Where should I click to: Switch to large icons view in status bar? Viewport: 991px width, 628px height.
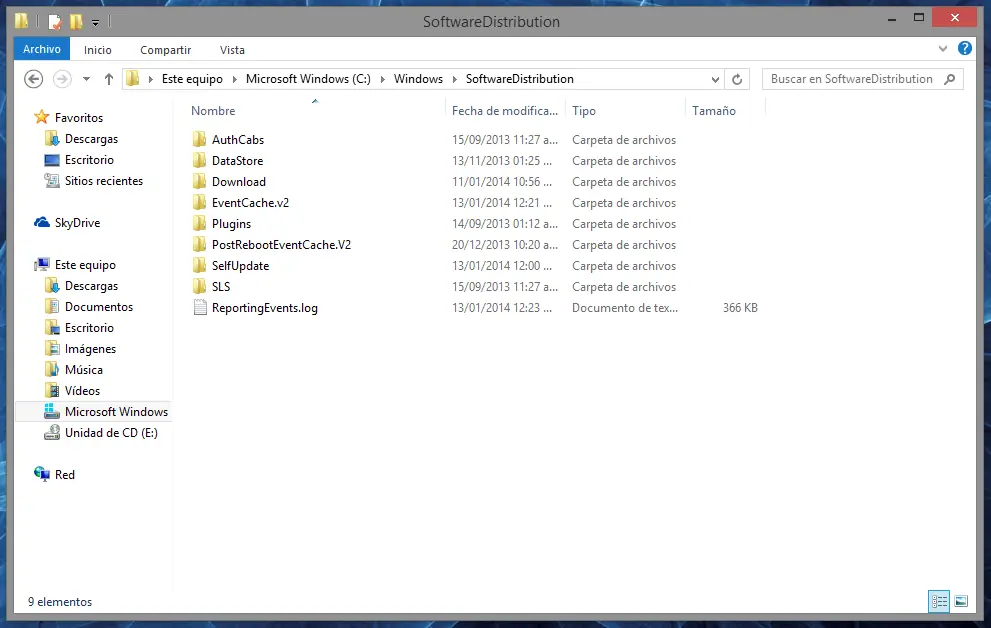coord(961,601)
